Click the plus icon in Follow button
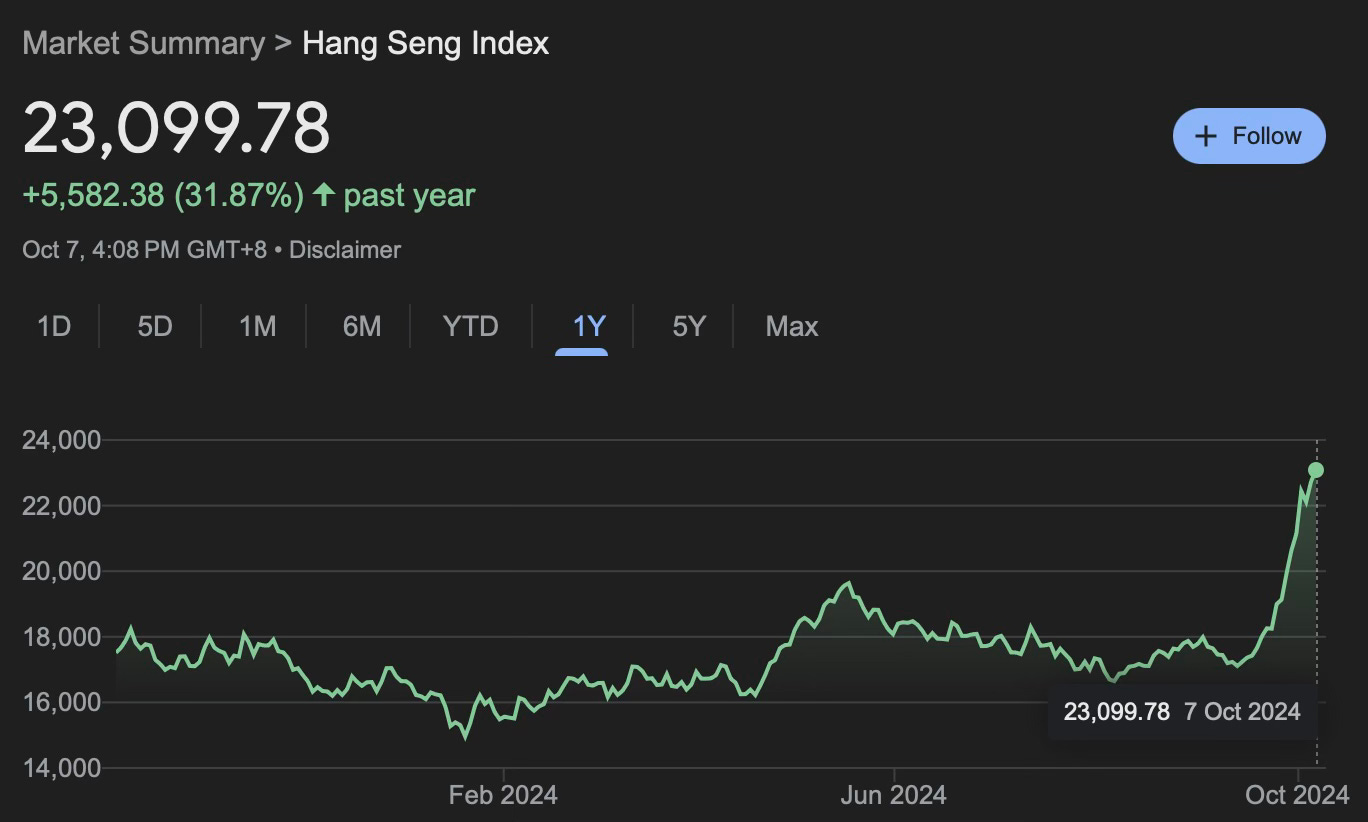The height and width of the screenshot is (822, 1368). pos(1206,136)
